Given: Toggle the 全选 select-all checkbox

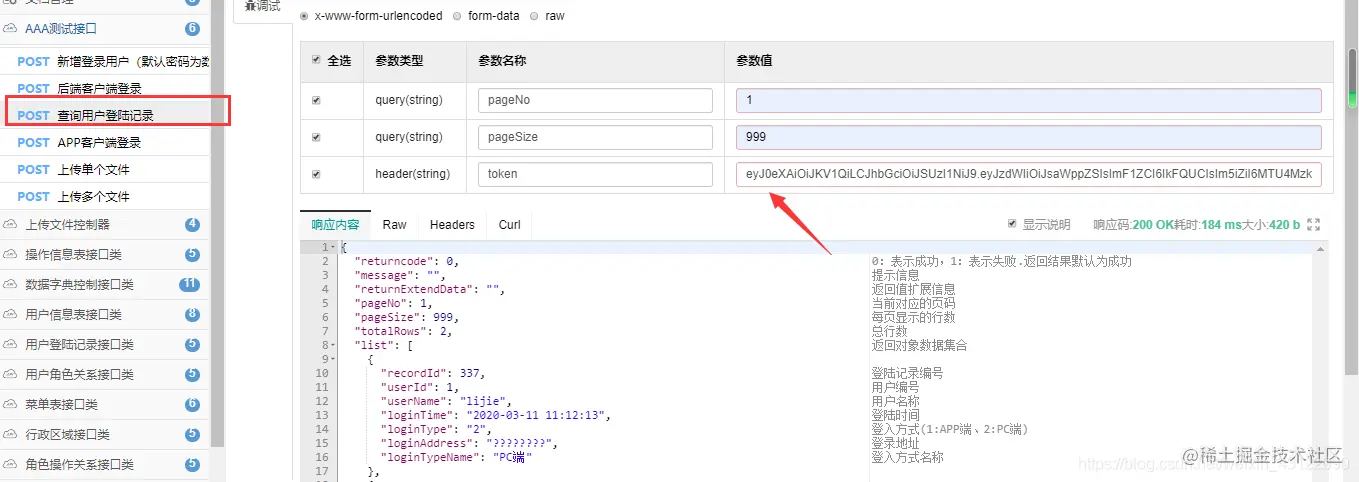Looking at the screenshot, I should (317, 60).
